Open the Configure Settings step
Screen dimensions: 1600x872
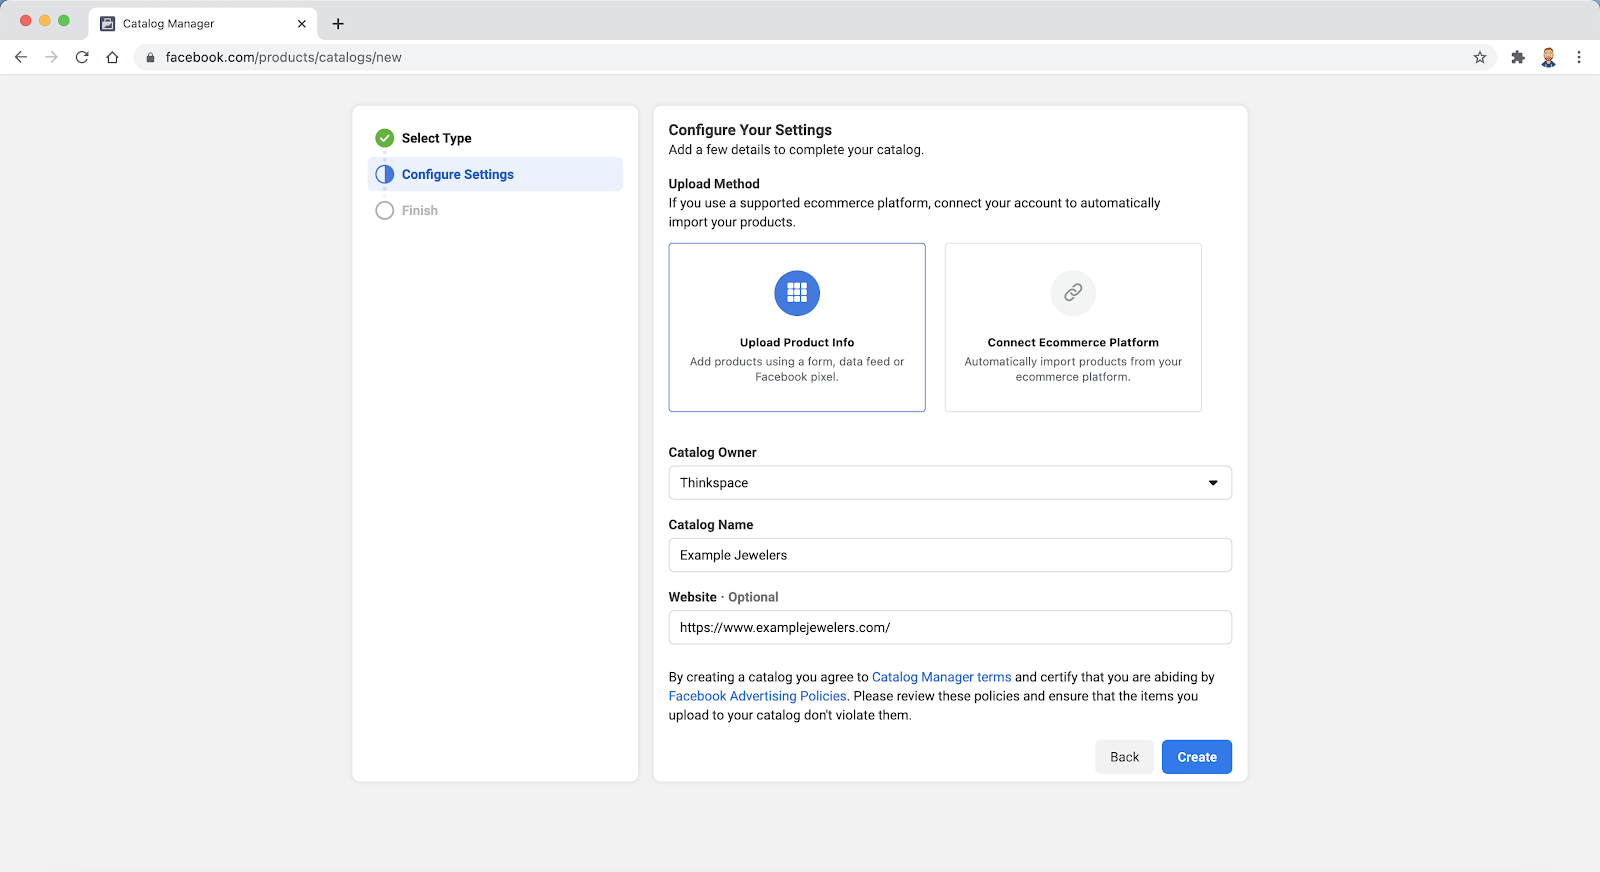tap(495, 174)
